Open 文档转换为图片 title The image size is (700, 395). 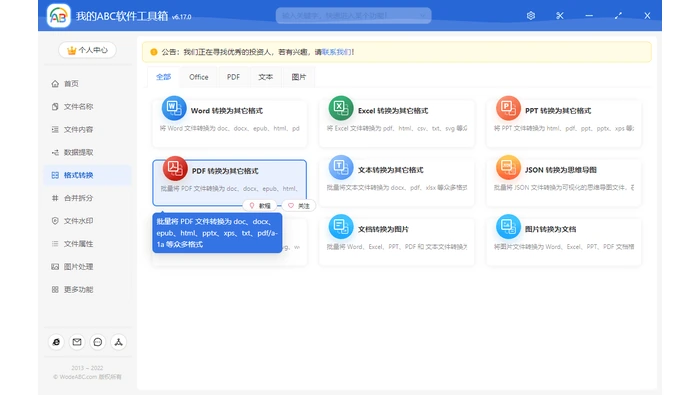(383, 229)
